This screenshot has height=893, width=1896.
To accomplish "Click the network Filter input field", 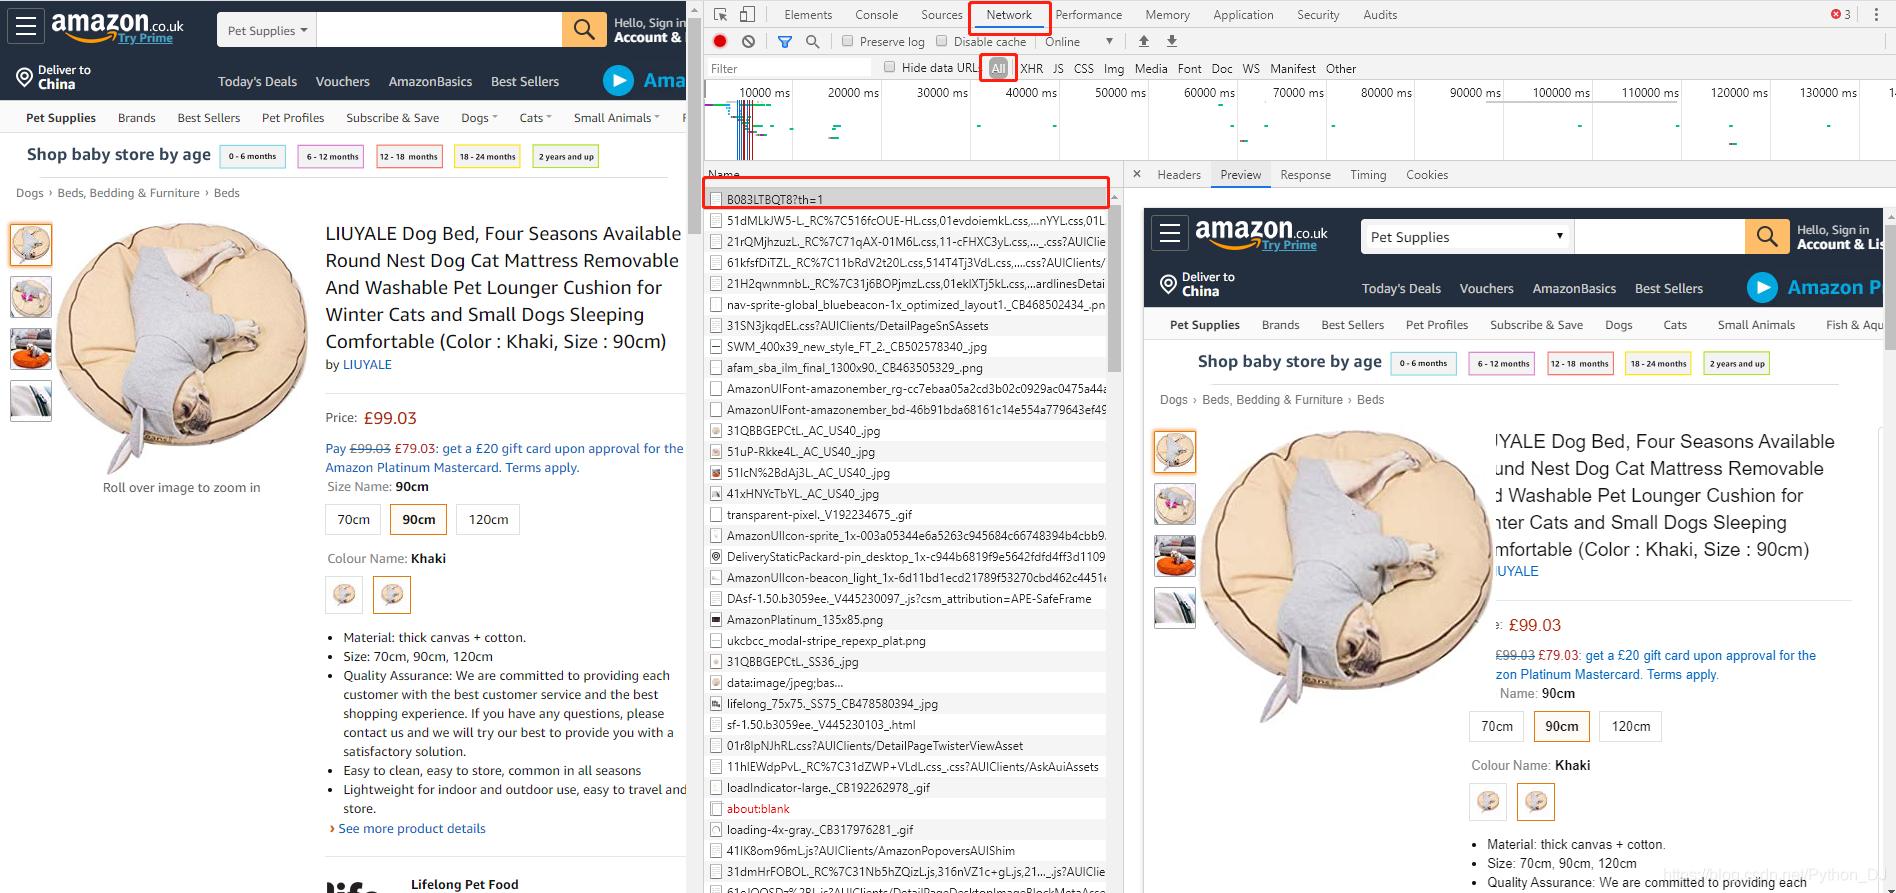I will [788, 68].
